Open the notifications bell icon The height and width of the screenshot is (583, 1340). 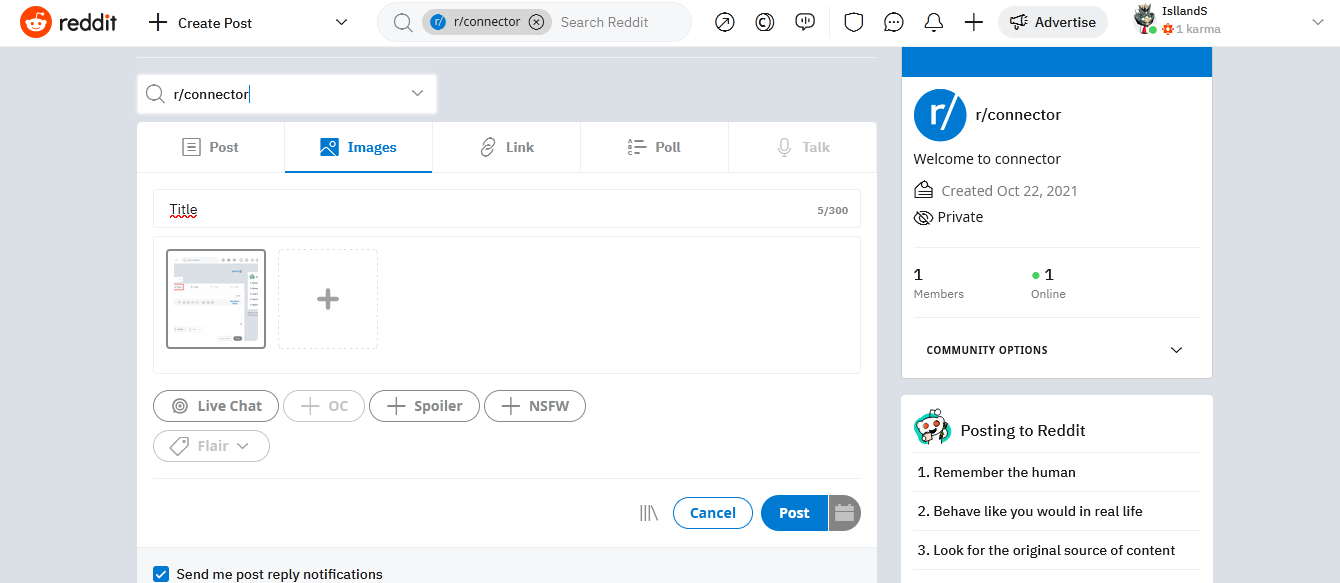tap(934, 22)
